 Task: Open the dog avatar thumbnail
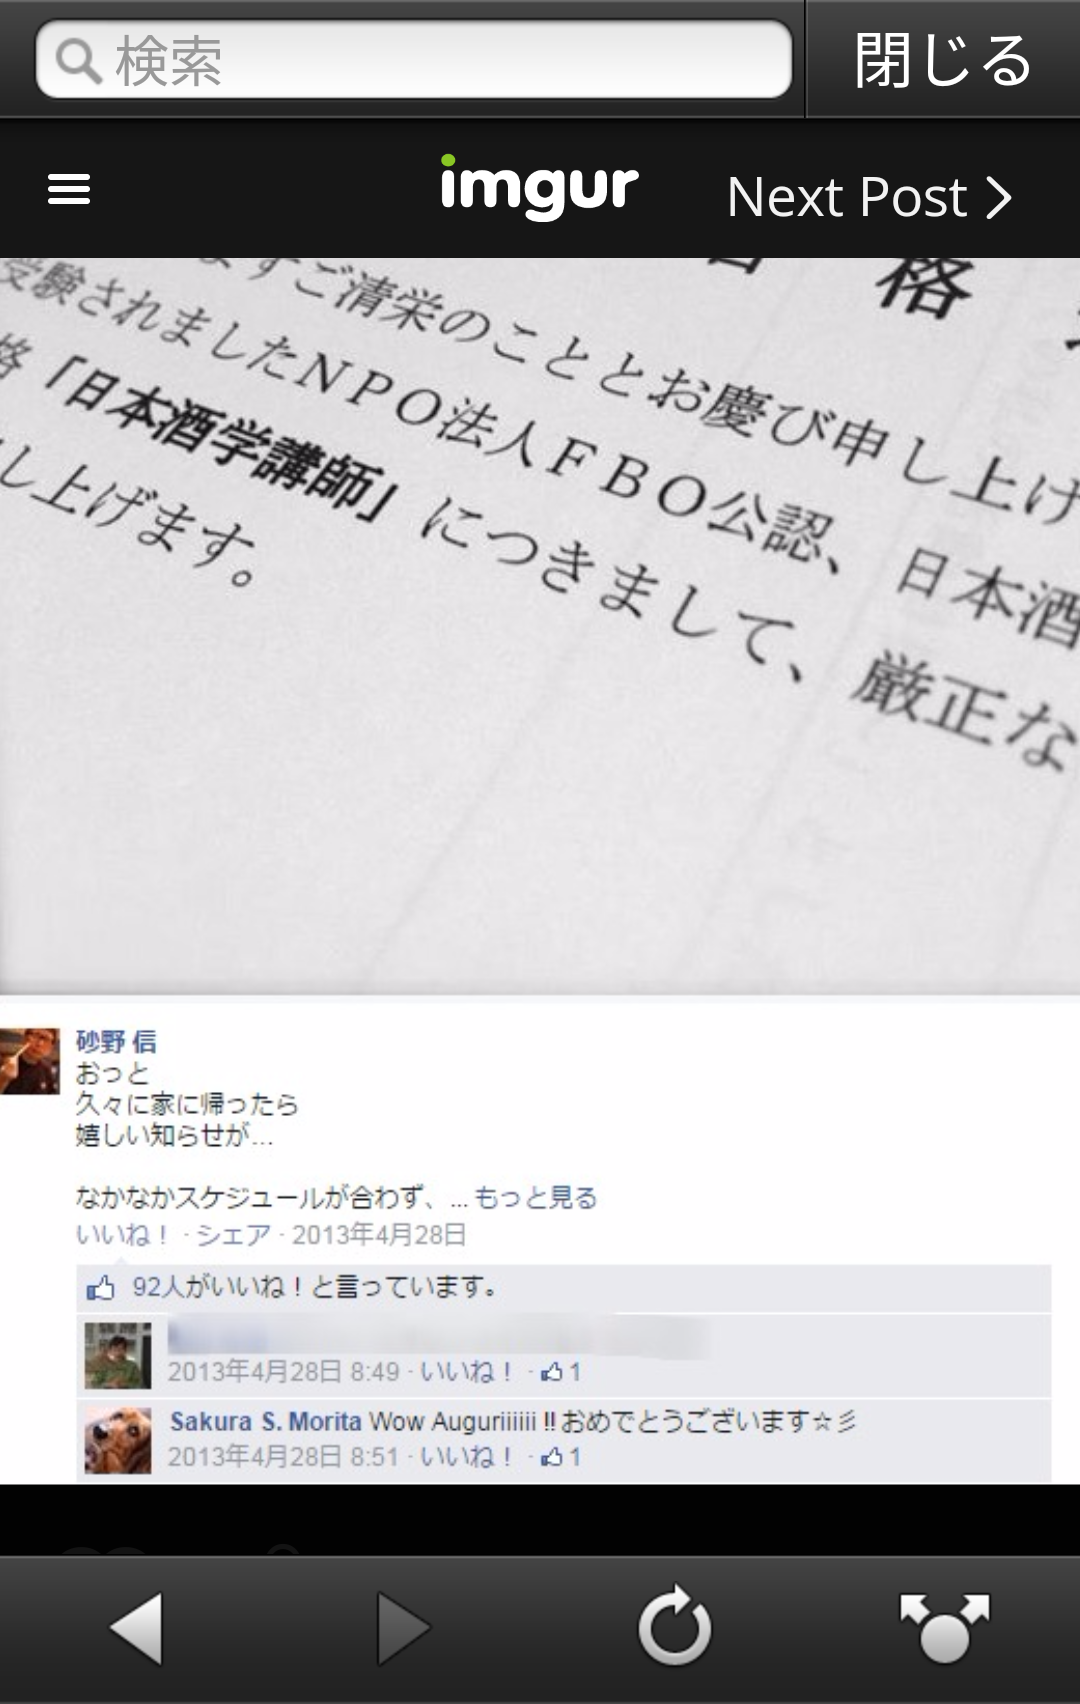click(118, 1440)
